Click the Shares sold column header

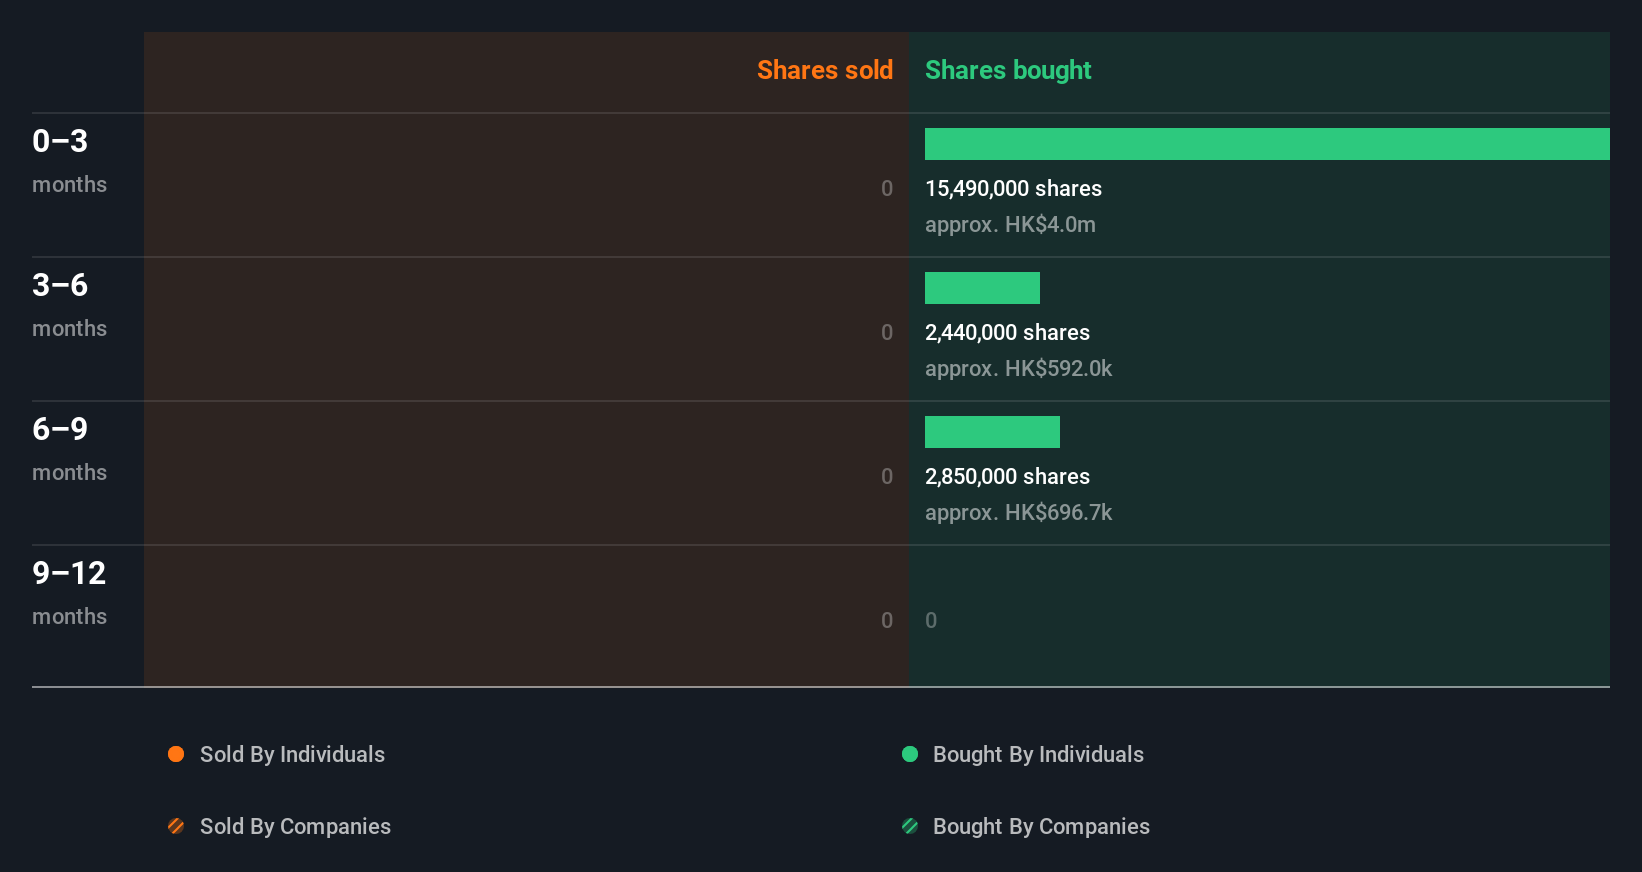point(825,70)
